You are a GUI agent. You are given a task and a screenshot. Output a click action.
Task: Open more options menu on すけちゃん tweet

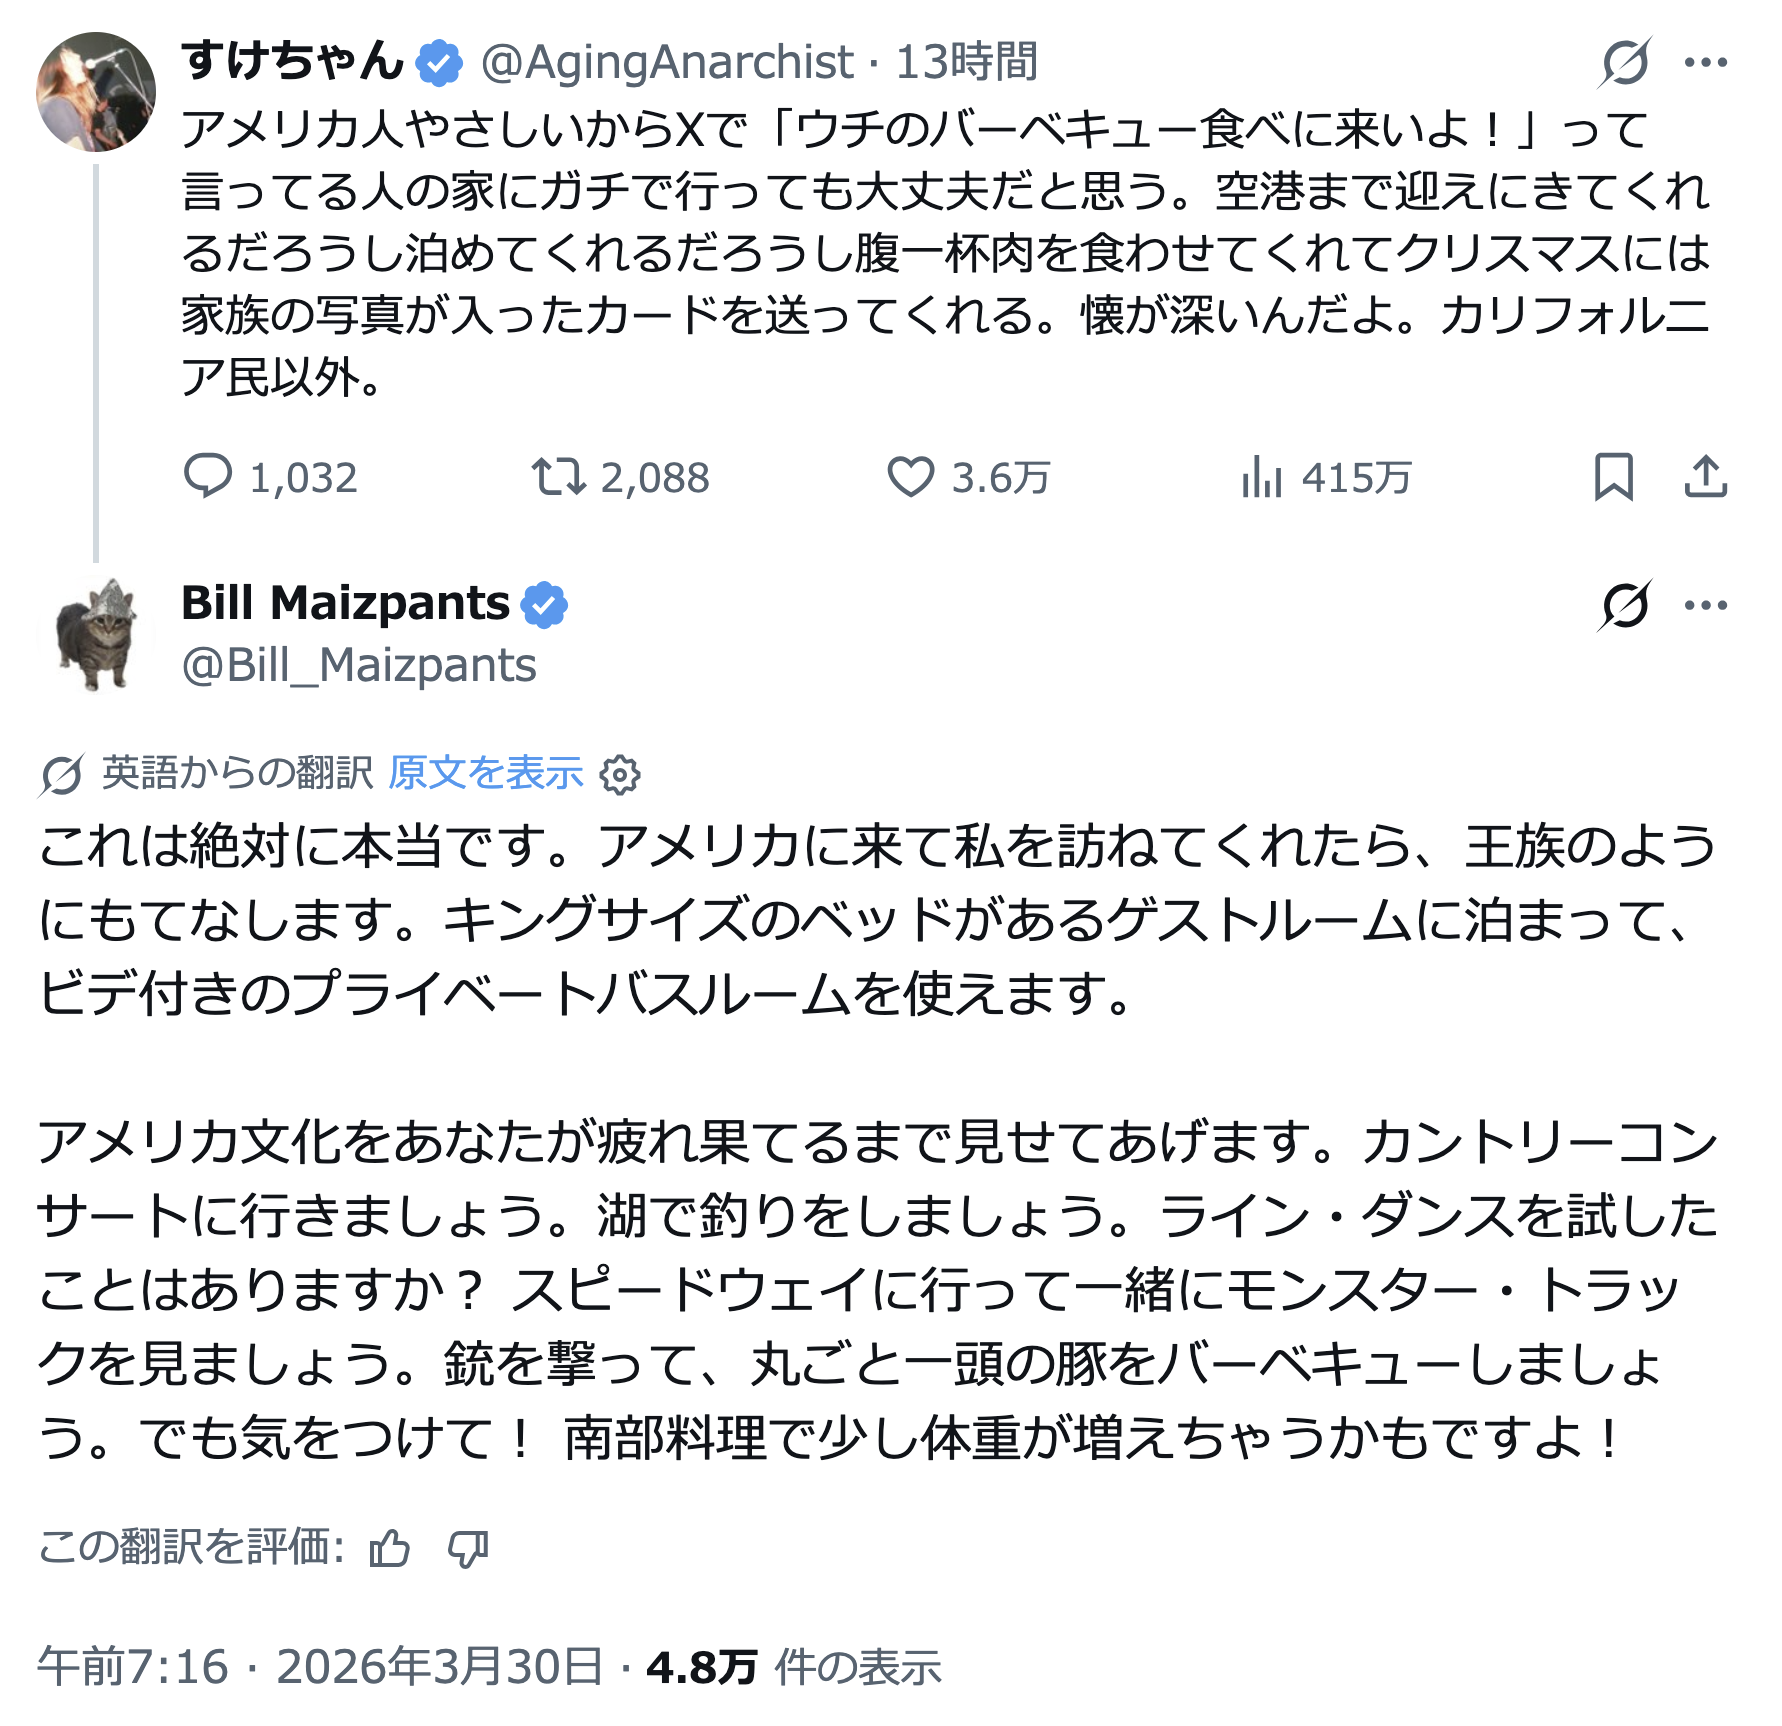point(1705,62)
